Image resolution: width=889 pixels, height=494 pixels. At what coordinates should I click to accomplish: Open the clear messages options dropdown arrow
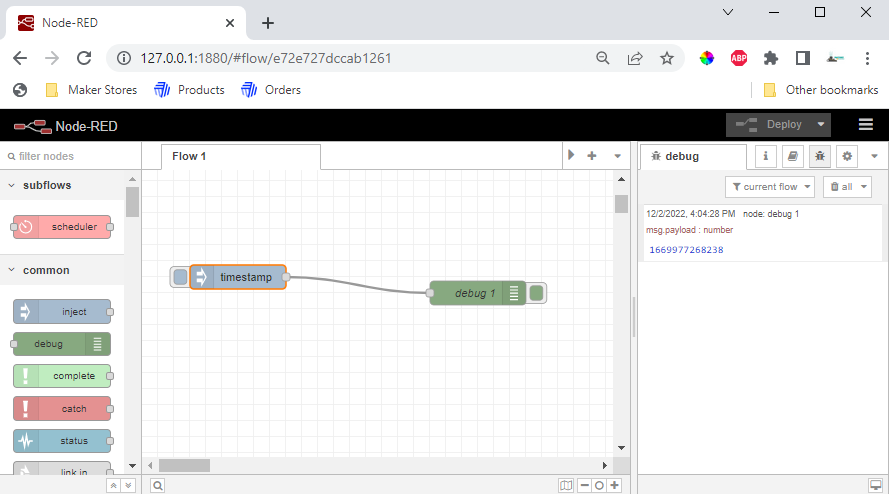864,187
